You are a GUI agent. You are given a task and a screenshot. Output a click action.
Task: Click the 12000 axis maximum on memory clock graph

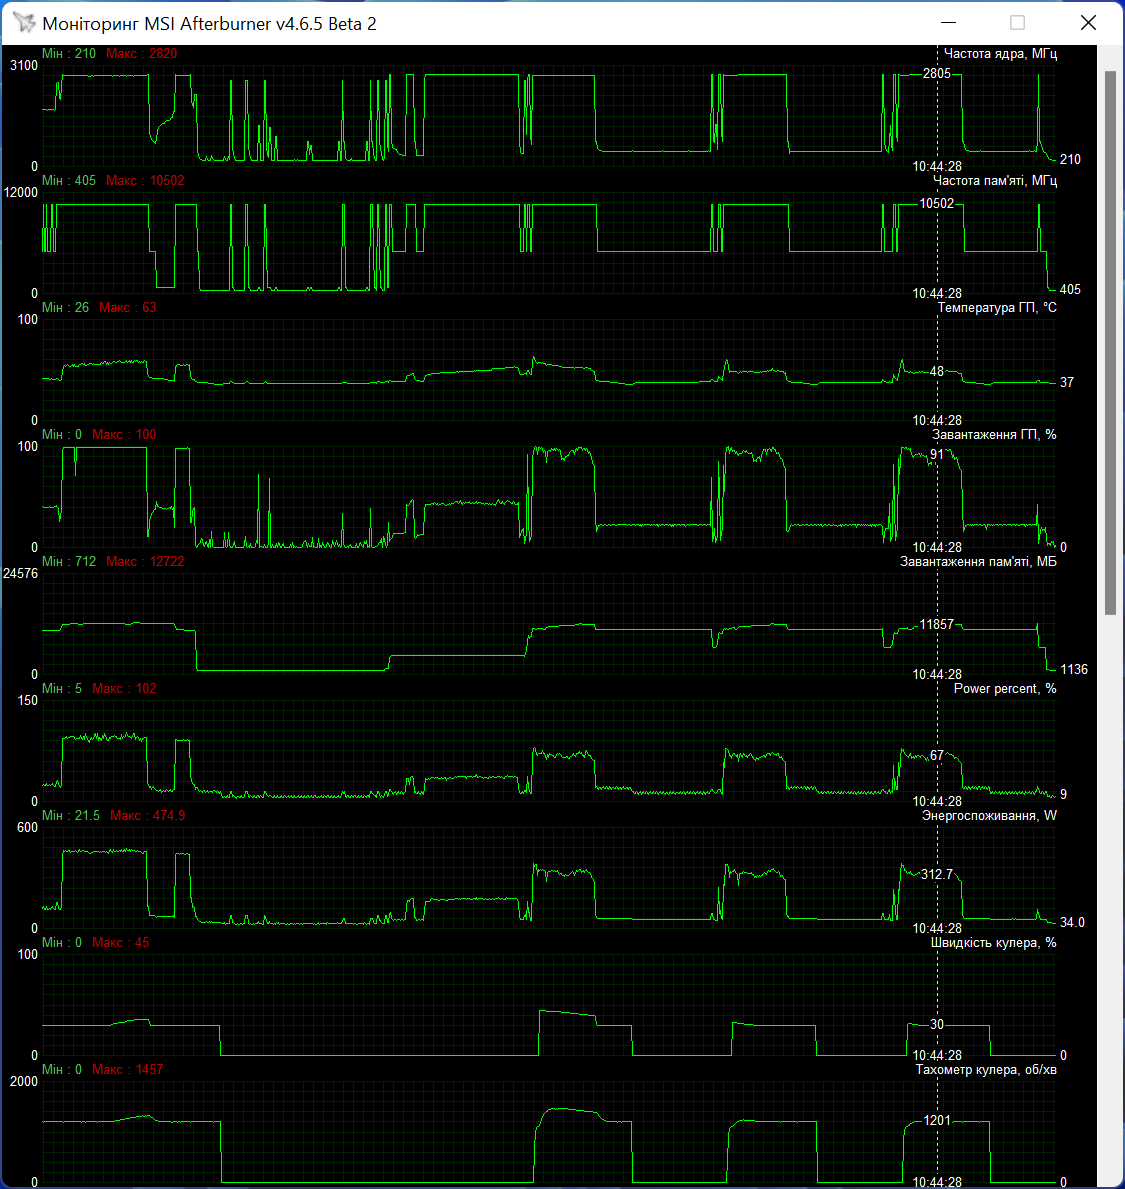20,193
